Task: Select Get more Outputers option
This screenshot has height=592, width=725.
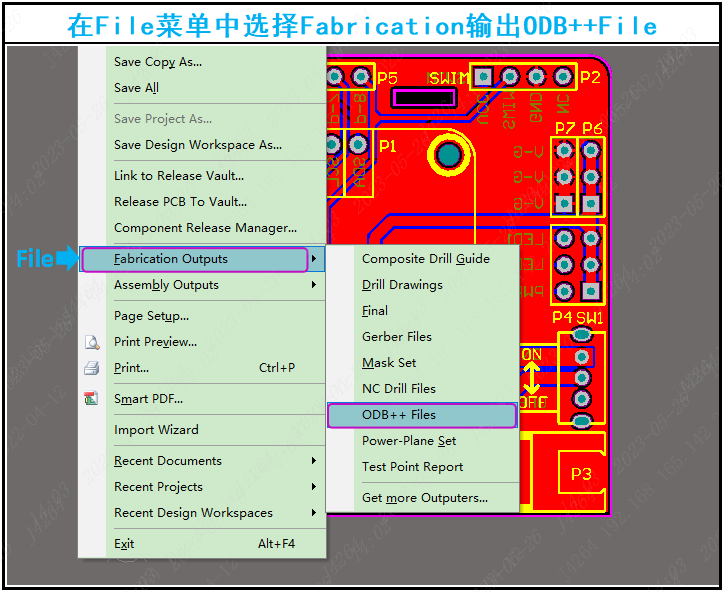Action: coord(424,498)
